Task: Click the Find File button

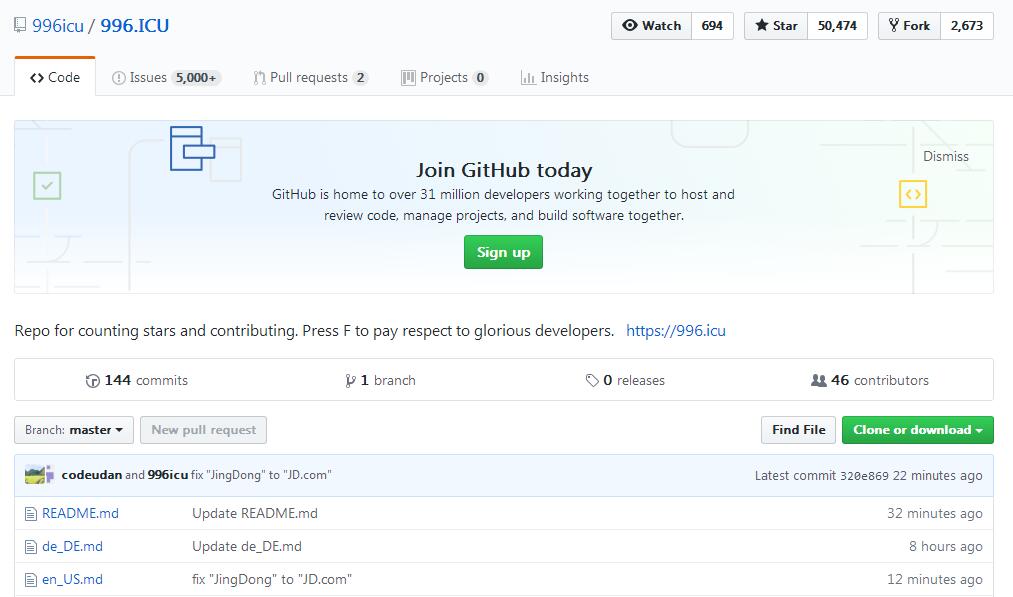Action: tap(799, 430)
